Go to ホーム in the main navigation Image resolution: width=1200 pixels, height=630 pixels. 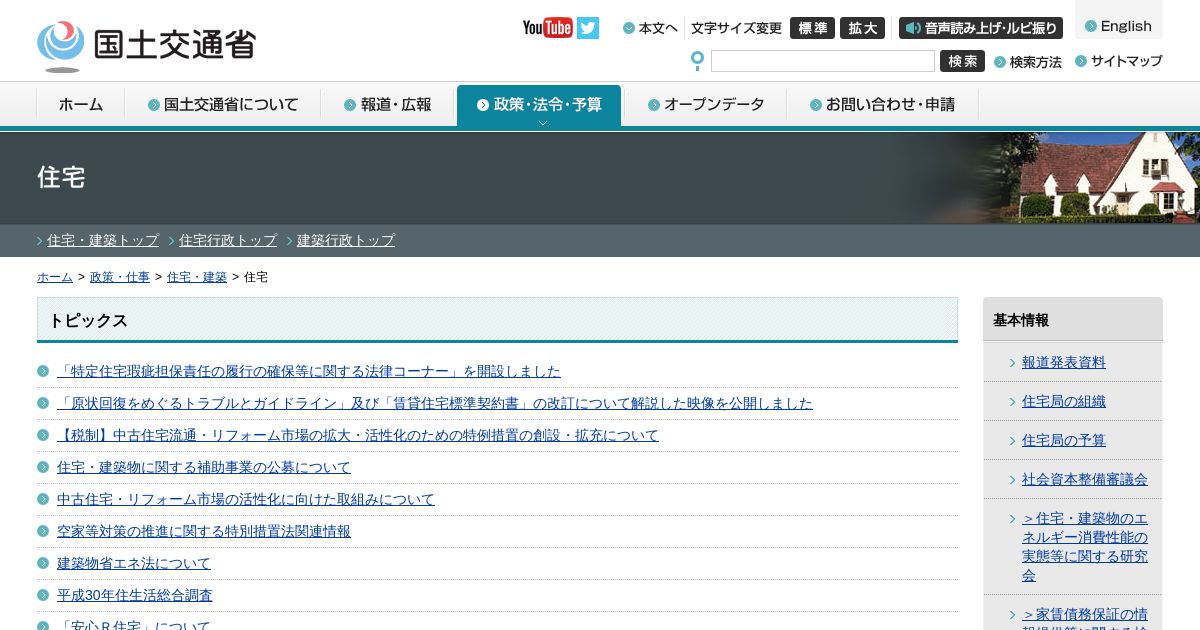(81, 104)
